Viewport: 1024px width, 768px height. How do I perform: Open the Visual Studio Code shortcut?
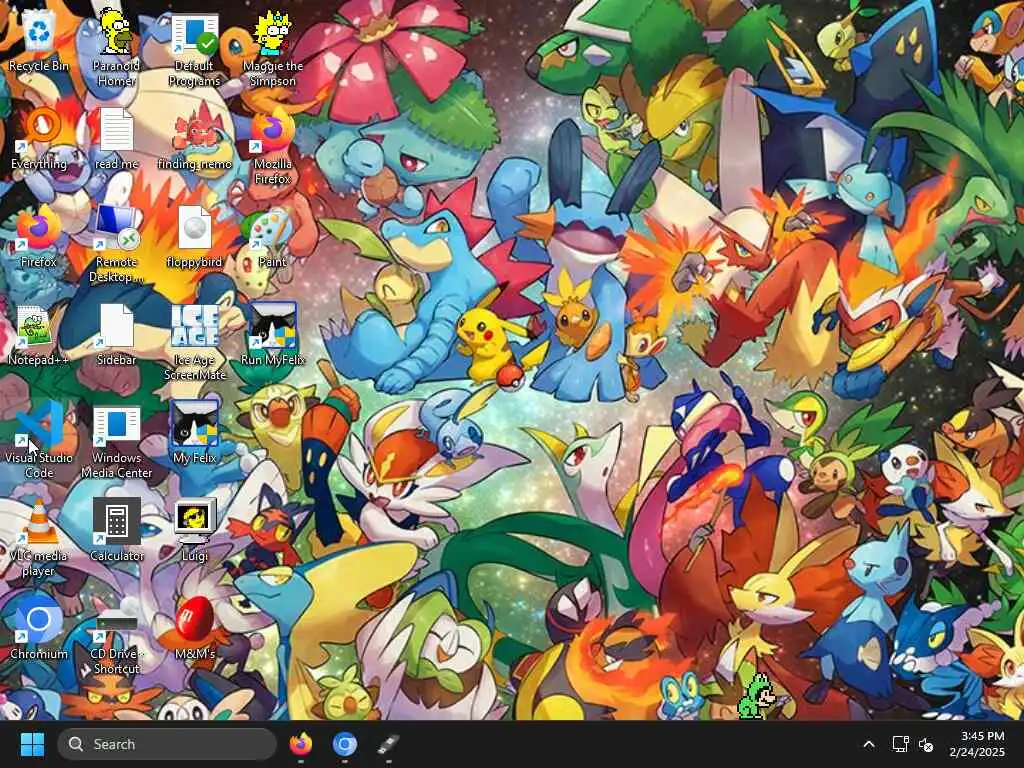click(x=39, y=440)
